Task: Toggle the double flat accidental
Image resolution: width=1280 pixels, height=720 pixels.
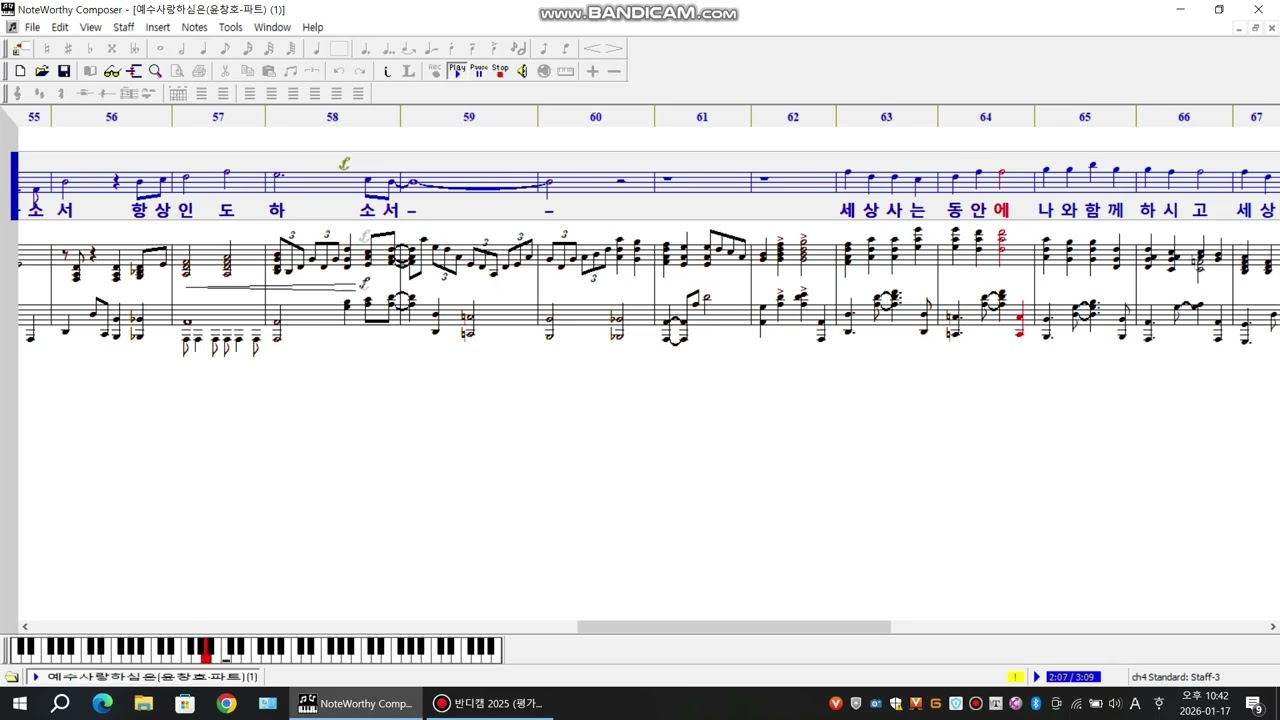Action: click(x=134, y=48)
